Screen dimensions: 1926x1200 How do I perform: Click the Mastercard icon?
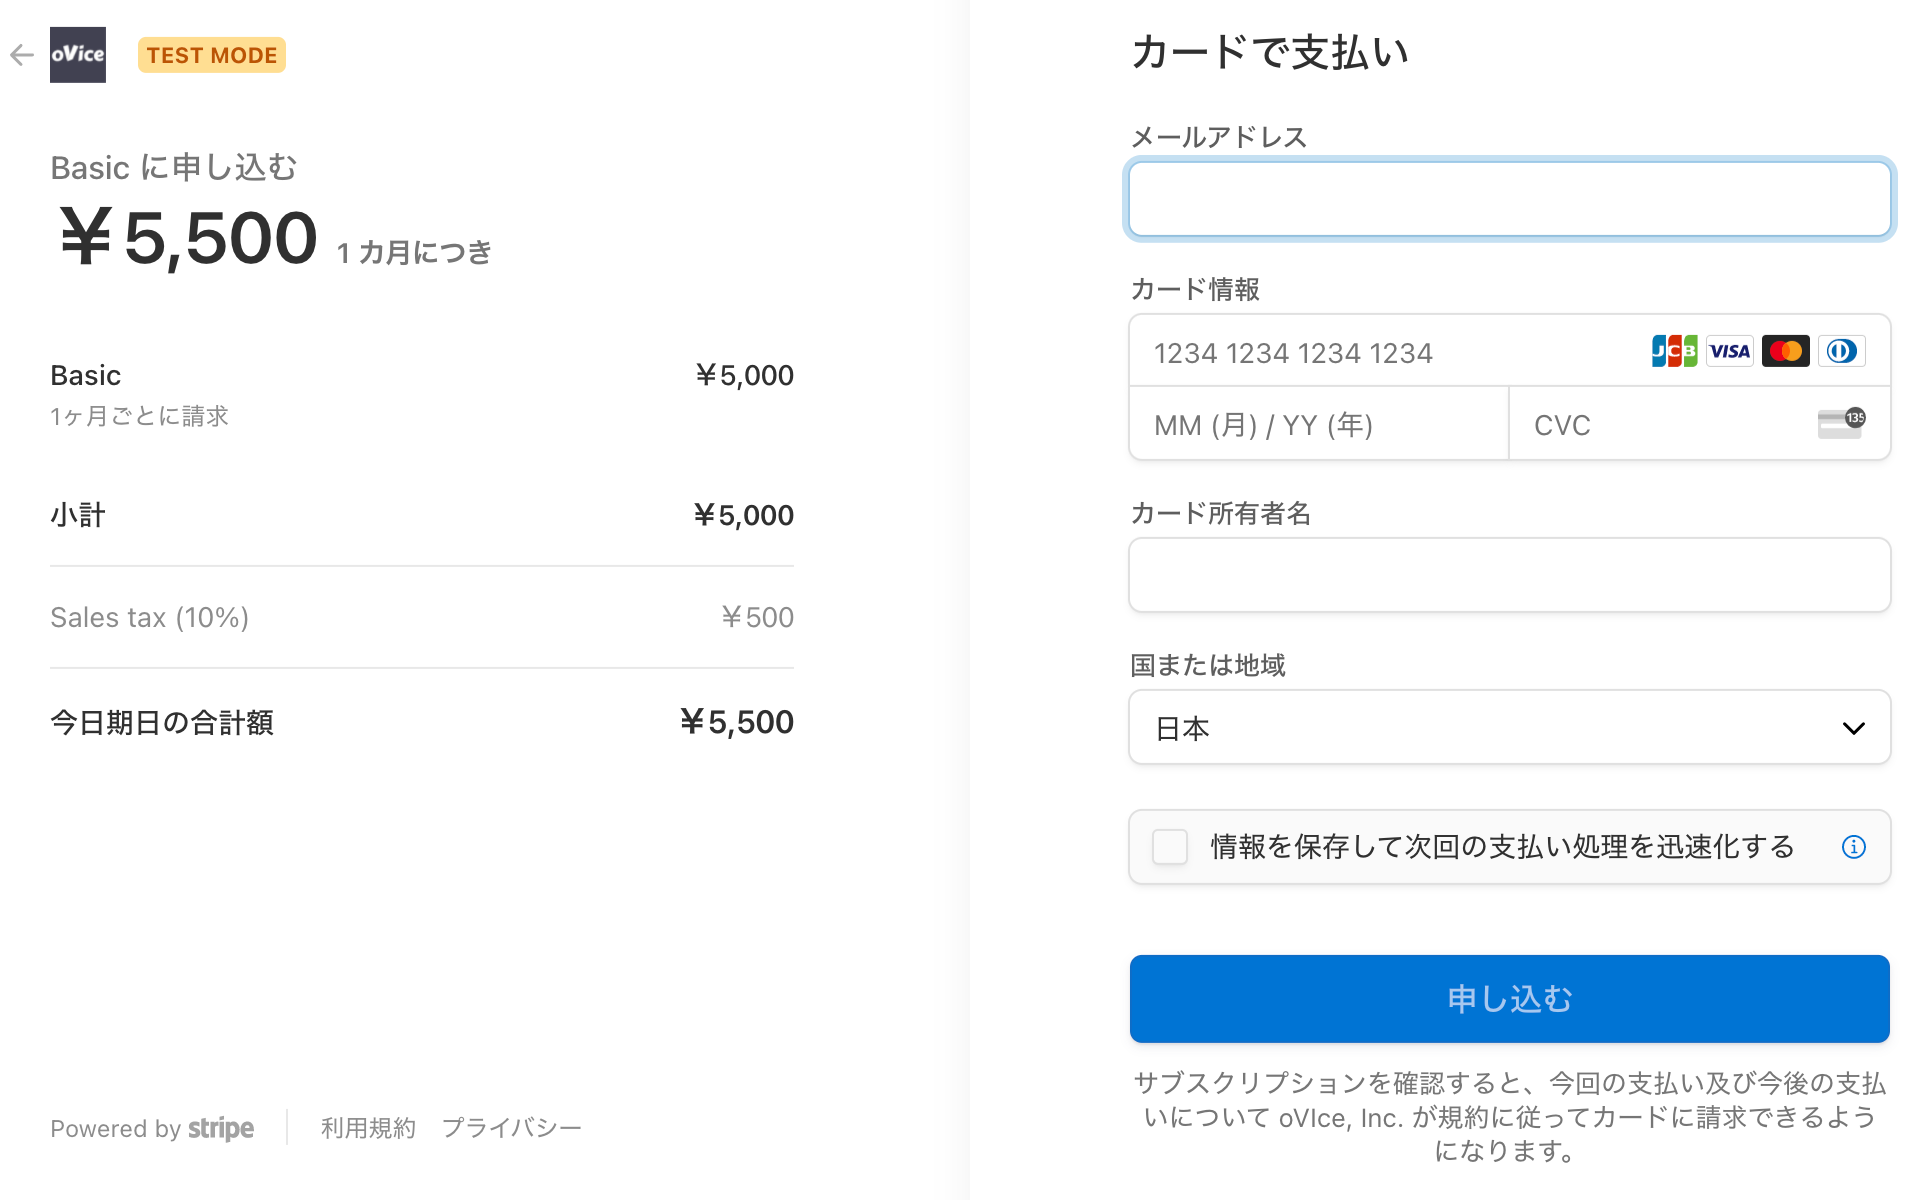tap(1786, 351)
